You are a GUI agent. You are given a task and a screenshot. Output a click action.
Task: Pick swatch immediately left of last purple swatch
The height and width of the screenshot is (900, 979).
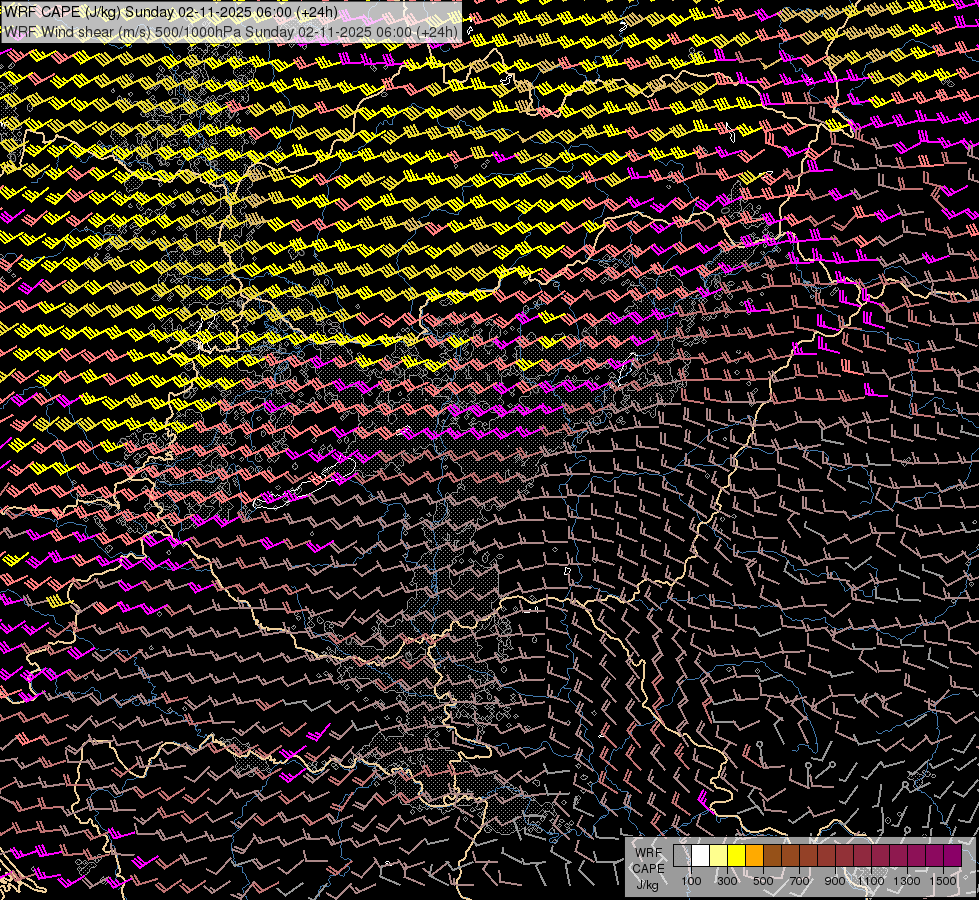(x=934, y=856)
